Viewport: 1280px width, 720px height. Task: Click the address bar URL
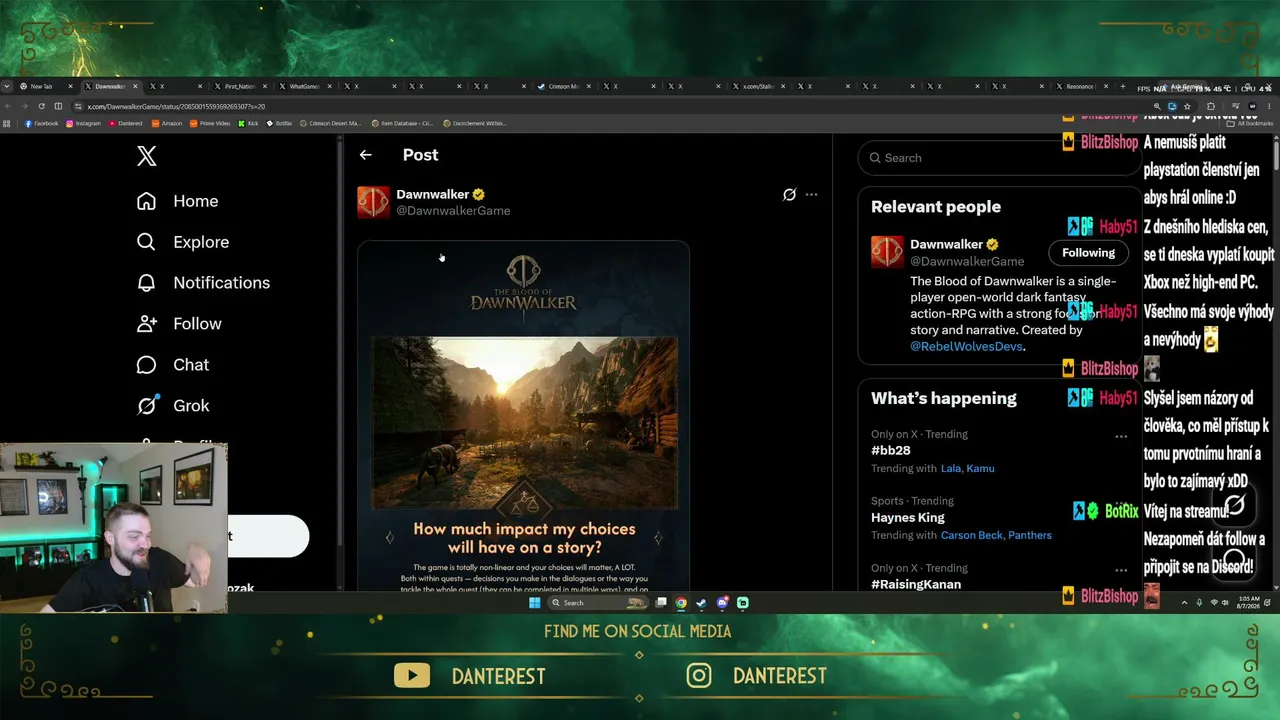176,106
